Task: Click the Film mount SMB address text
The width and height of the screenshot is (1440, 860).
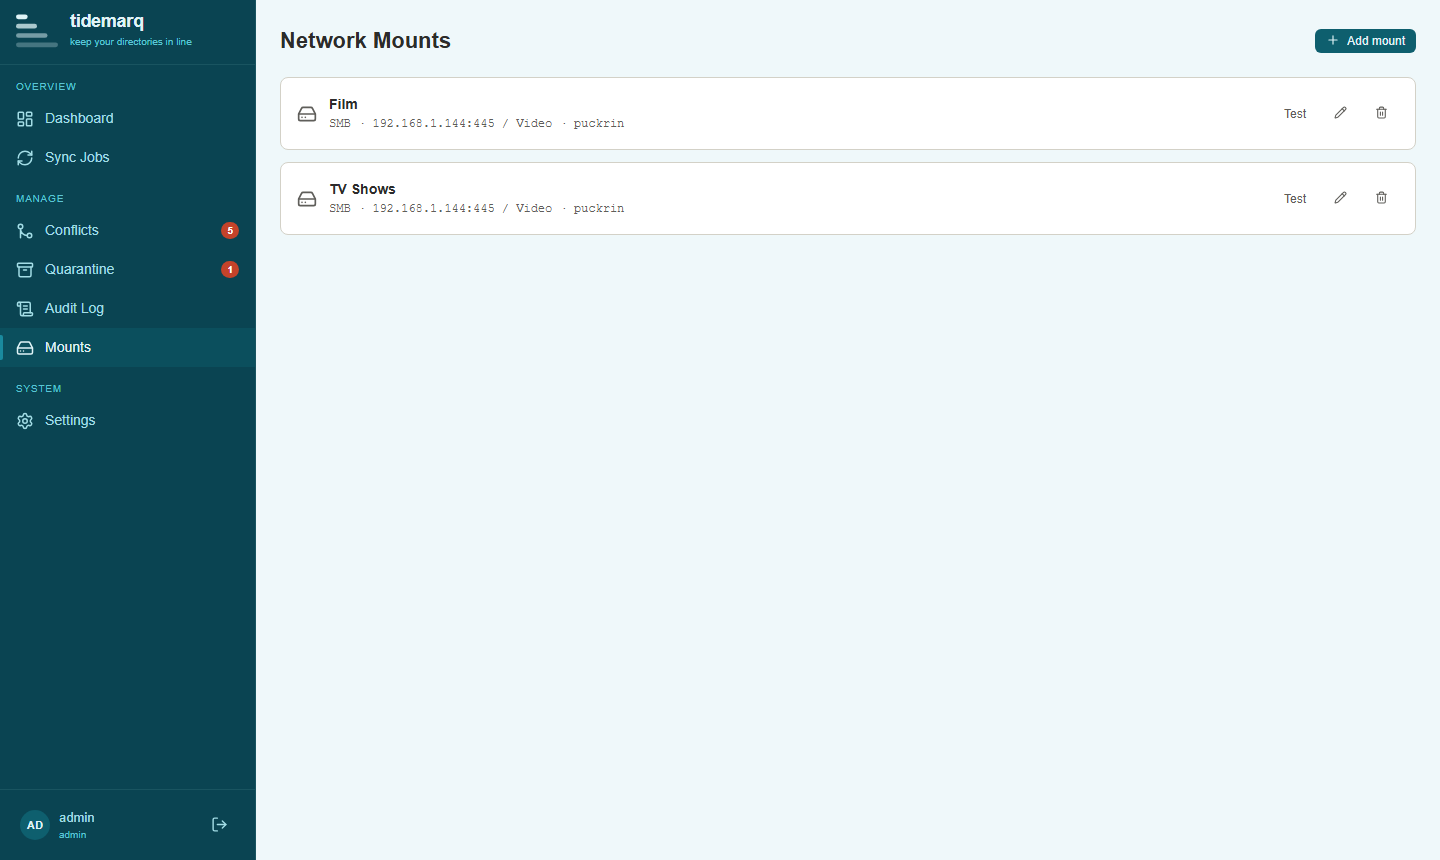Action: (x=476, y=124)
